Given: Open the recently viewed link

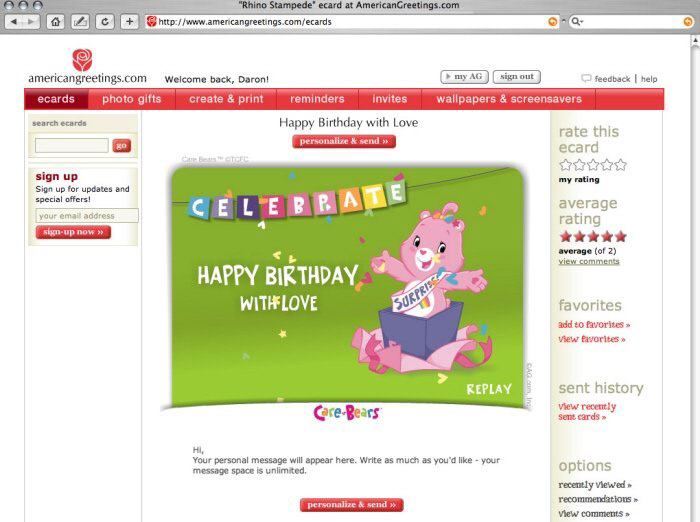Looking at the screenshot, I should [595, 484].
